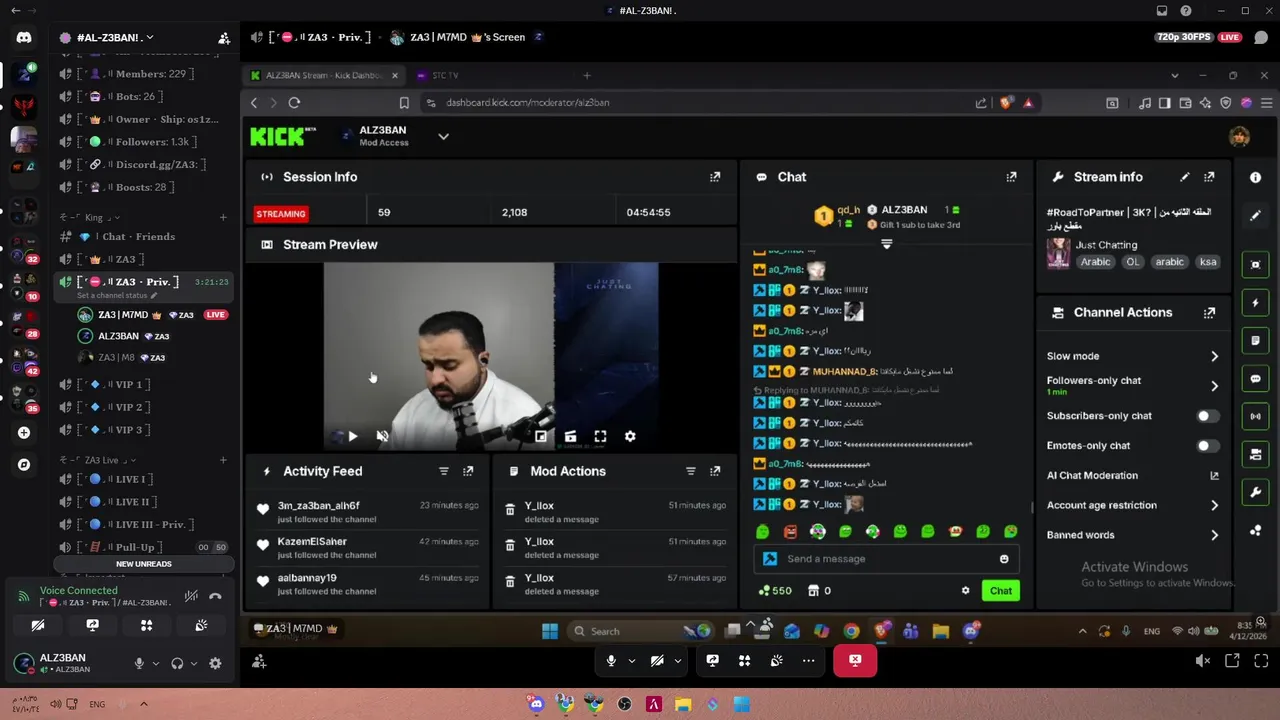Toggle noise suppression in voice panel
Image resolution: width=1280 pixels, height=720 pixels.
pos(191,597)
